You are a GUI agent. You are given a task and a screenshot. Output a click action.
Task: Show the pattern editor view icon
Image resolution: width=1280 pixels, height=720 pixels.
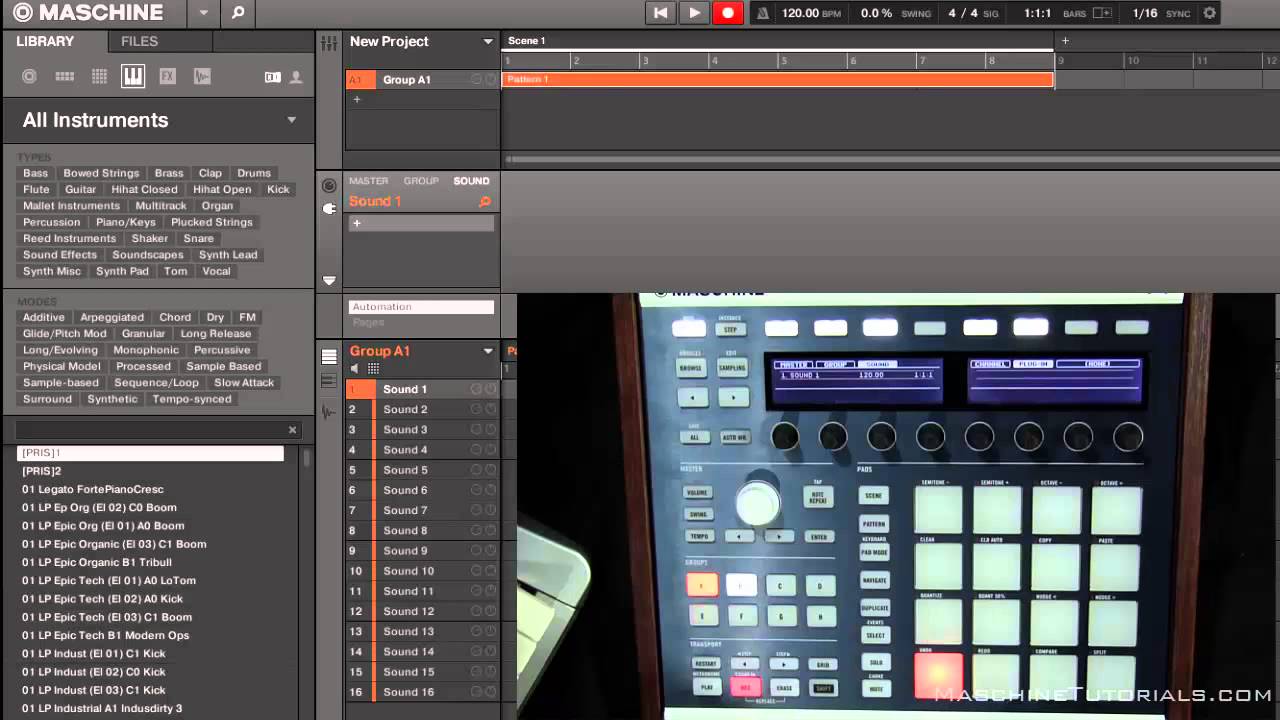329,357
